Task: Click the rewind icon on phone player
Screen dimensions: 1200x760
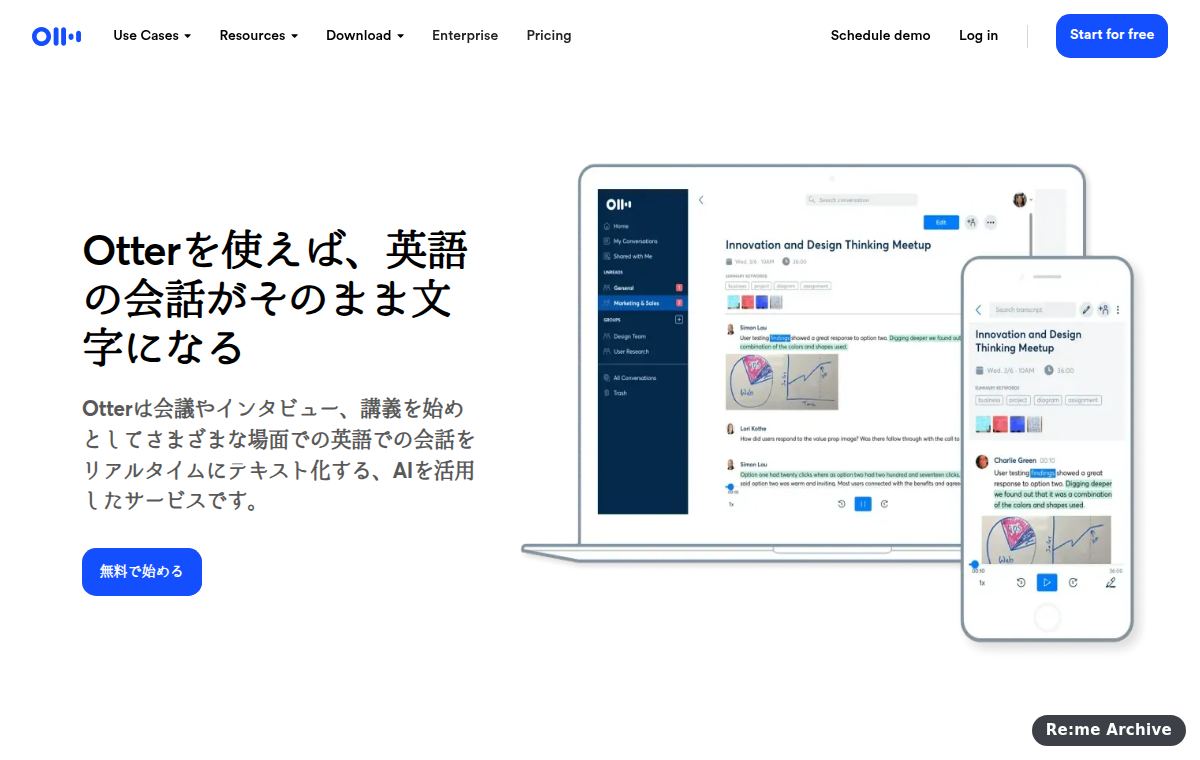Action: click(1021, 582)
